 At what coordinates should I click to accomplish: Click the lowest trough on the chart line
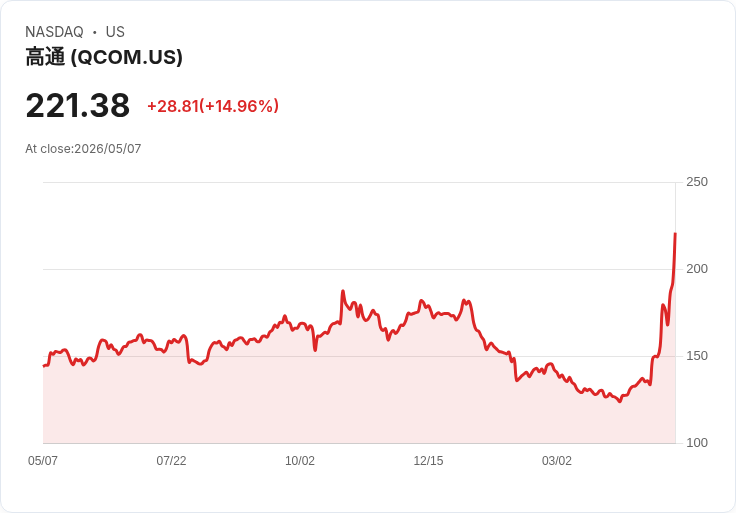tap(620, 401)
